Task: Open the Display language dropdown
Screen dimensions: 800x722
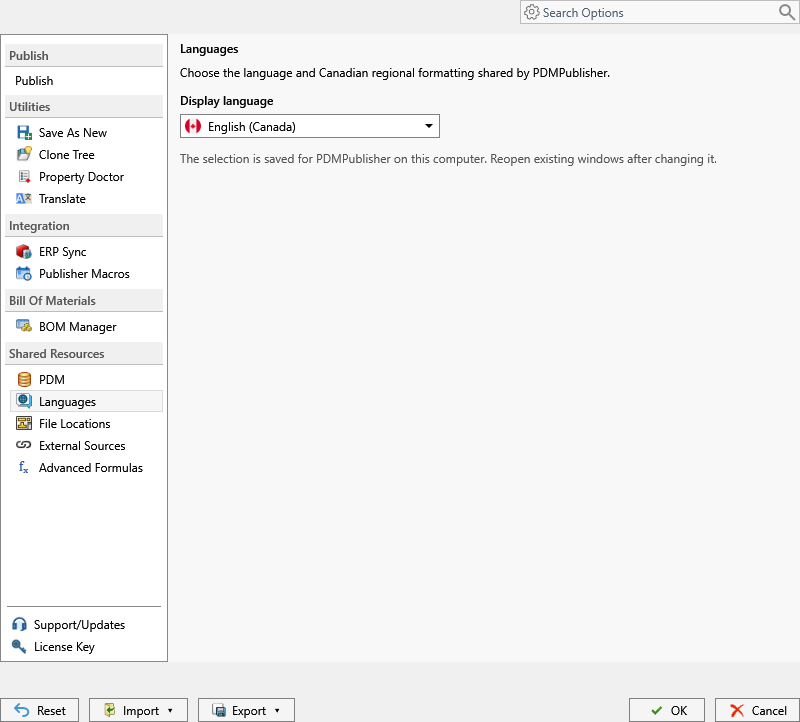Action: tap(310, 126)
